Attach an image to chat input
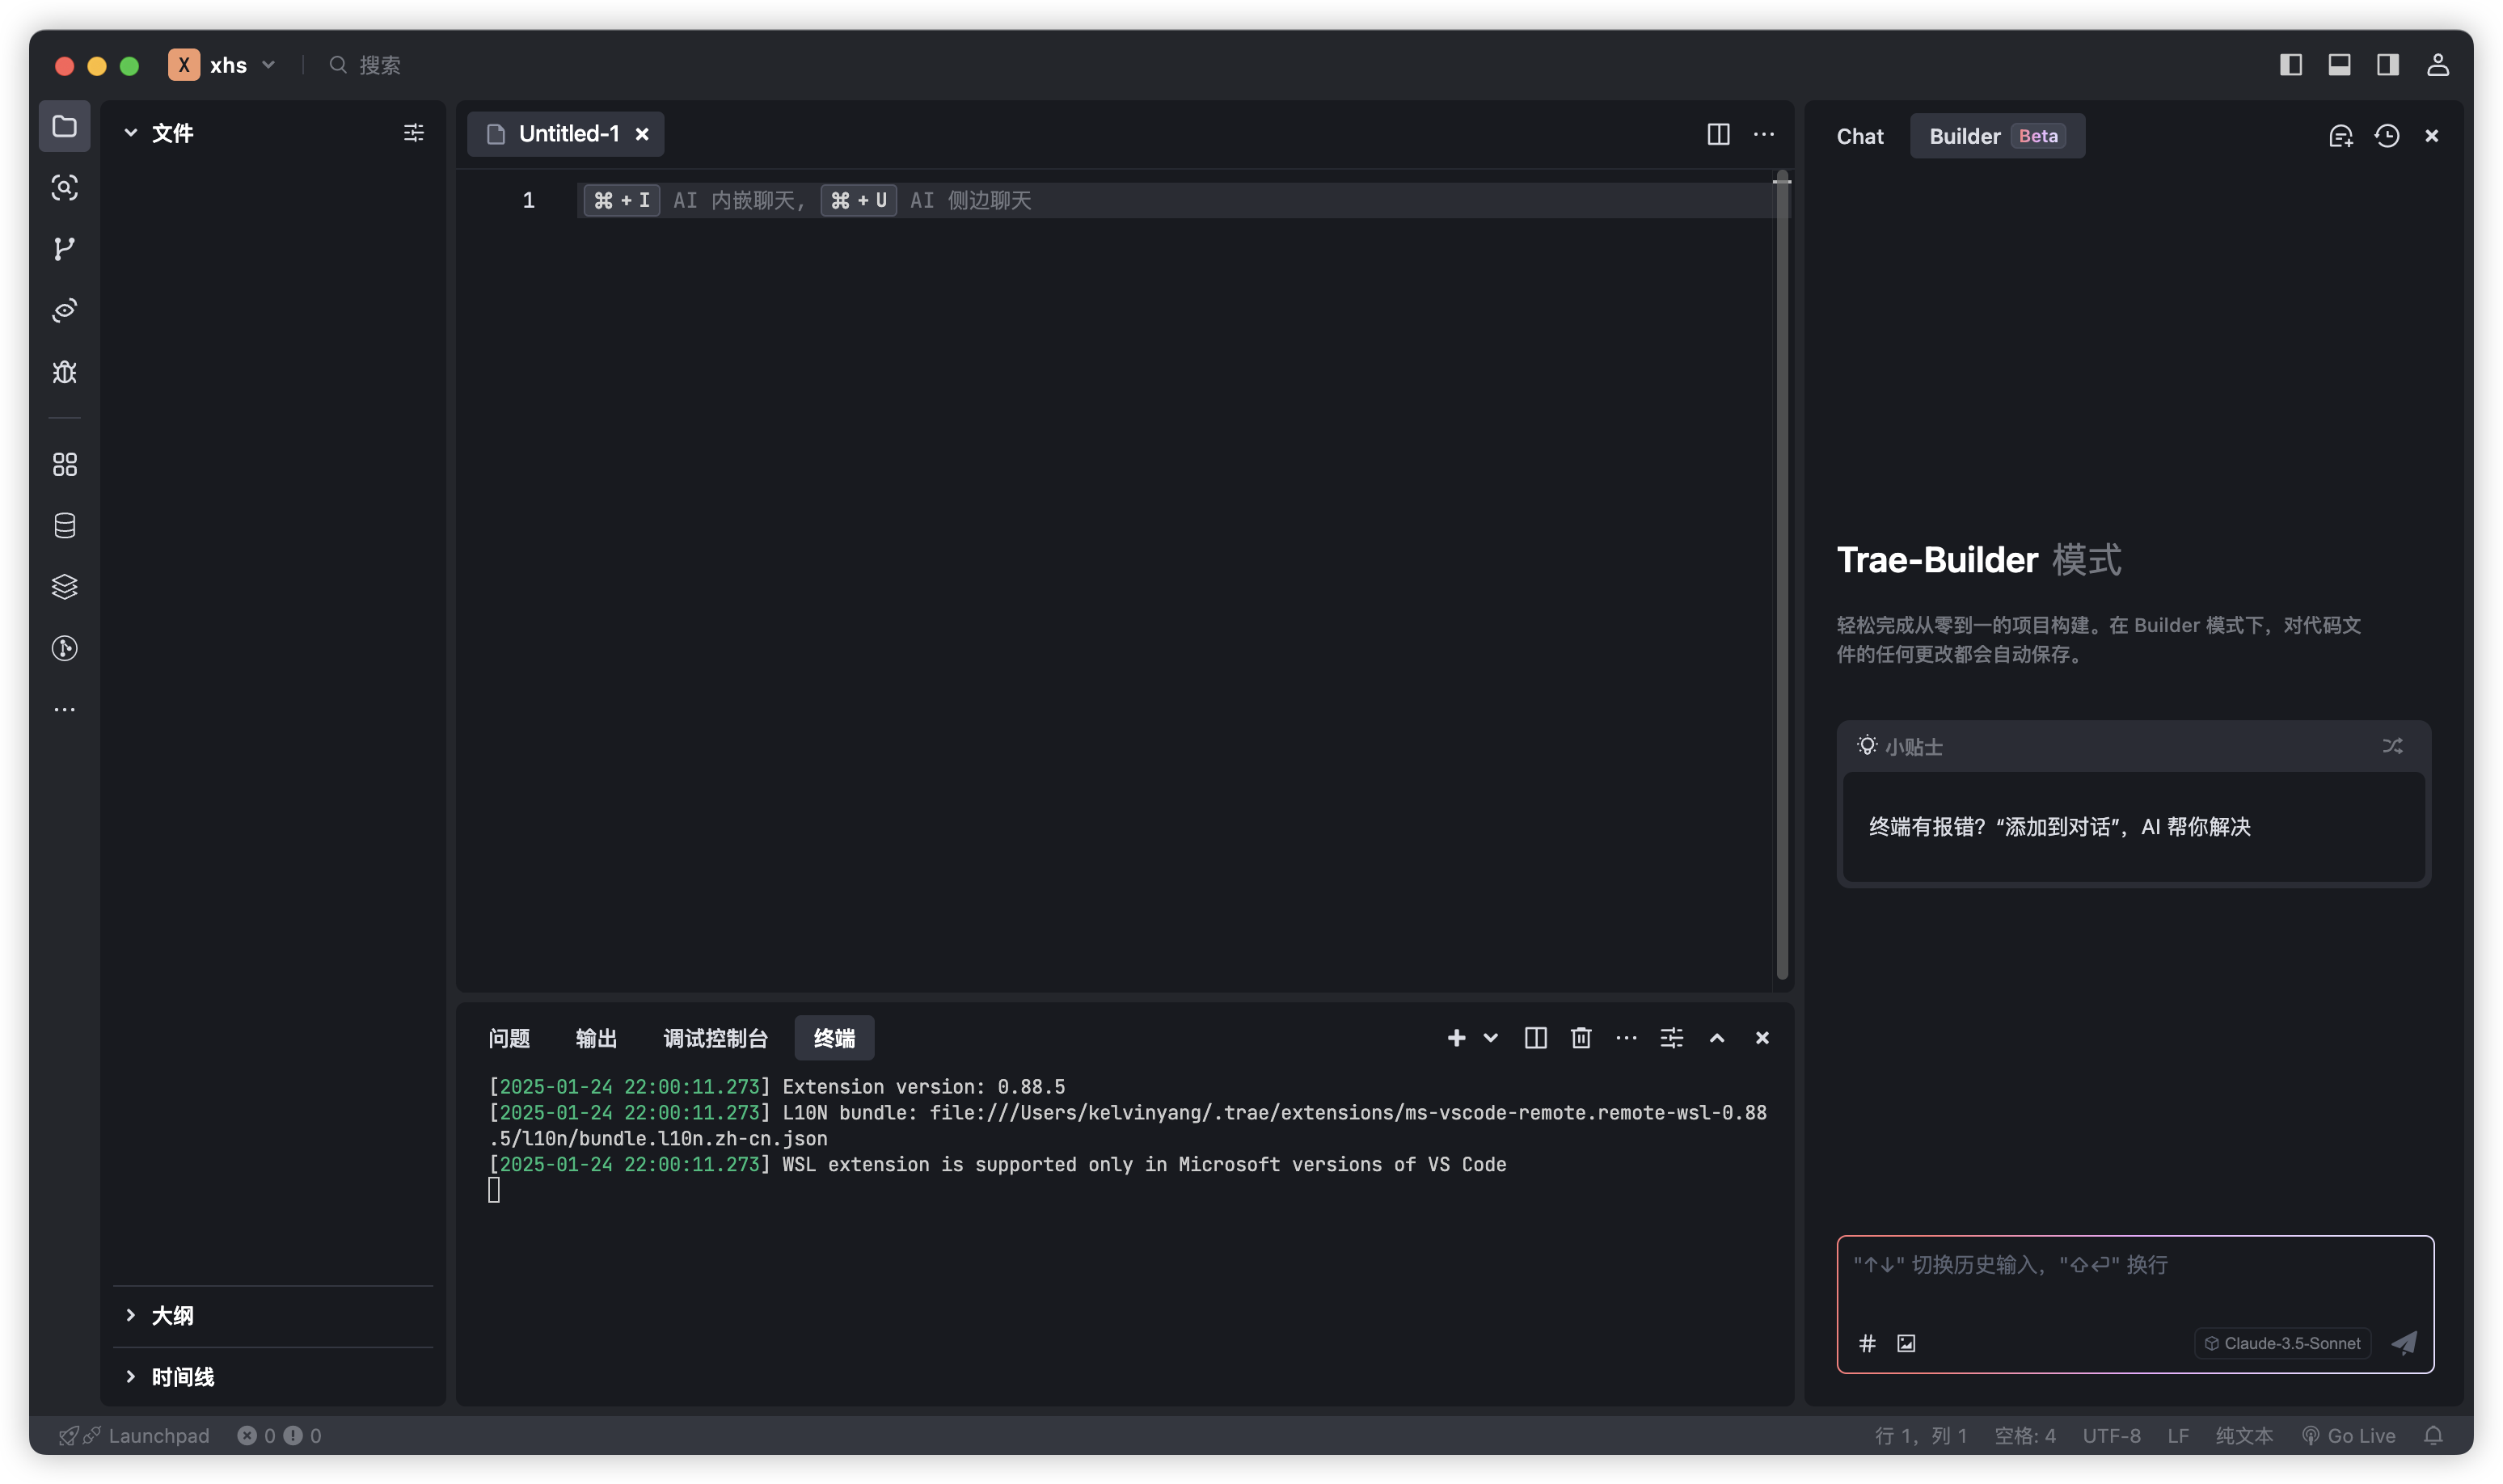Image resolution: width=2503 pixels, height=1484 pixels. [1906, 1343]
